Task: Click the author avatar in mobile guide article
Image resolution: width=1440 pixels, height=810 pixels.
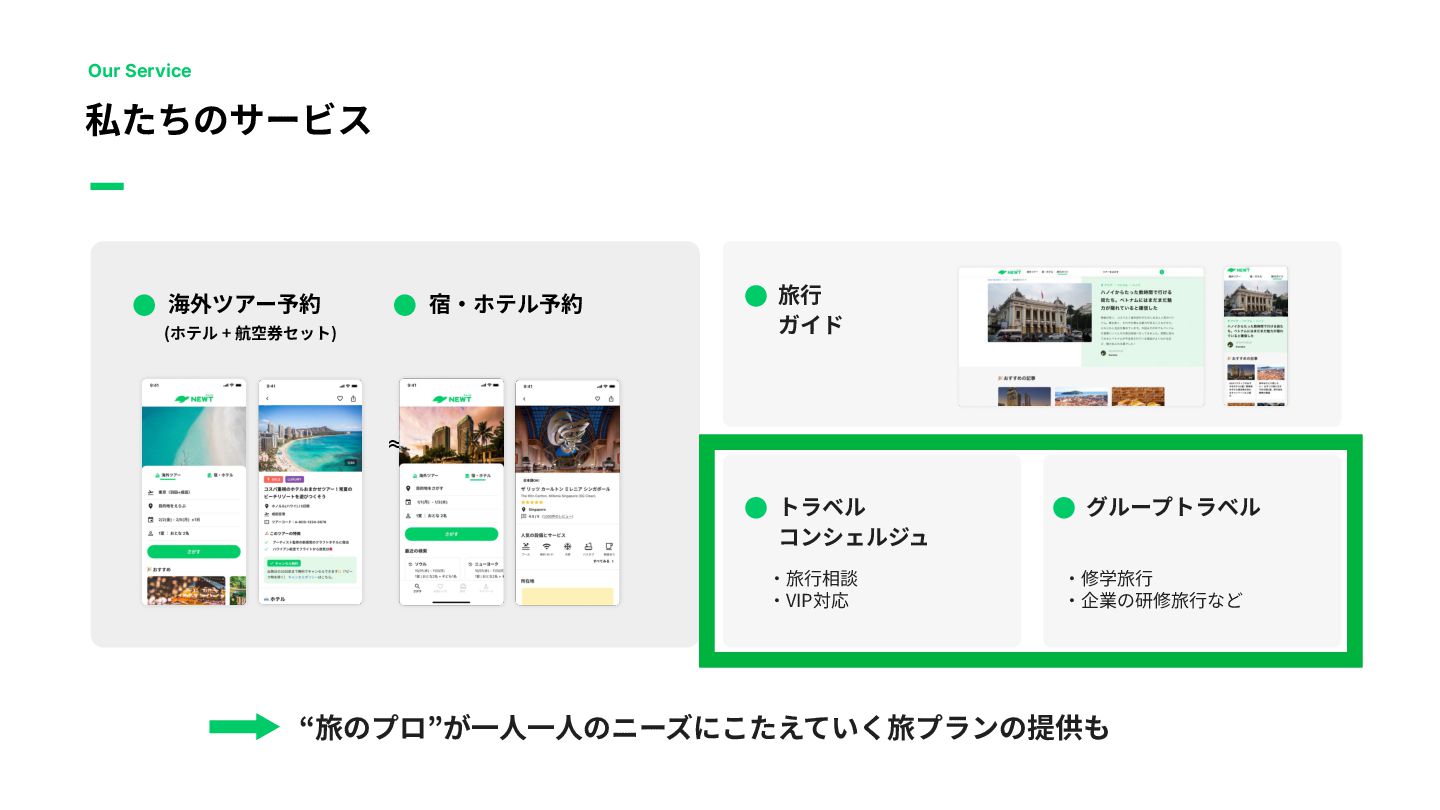Action: (x=1230, y=345)
